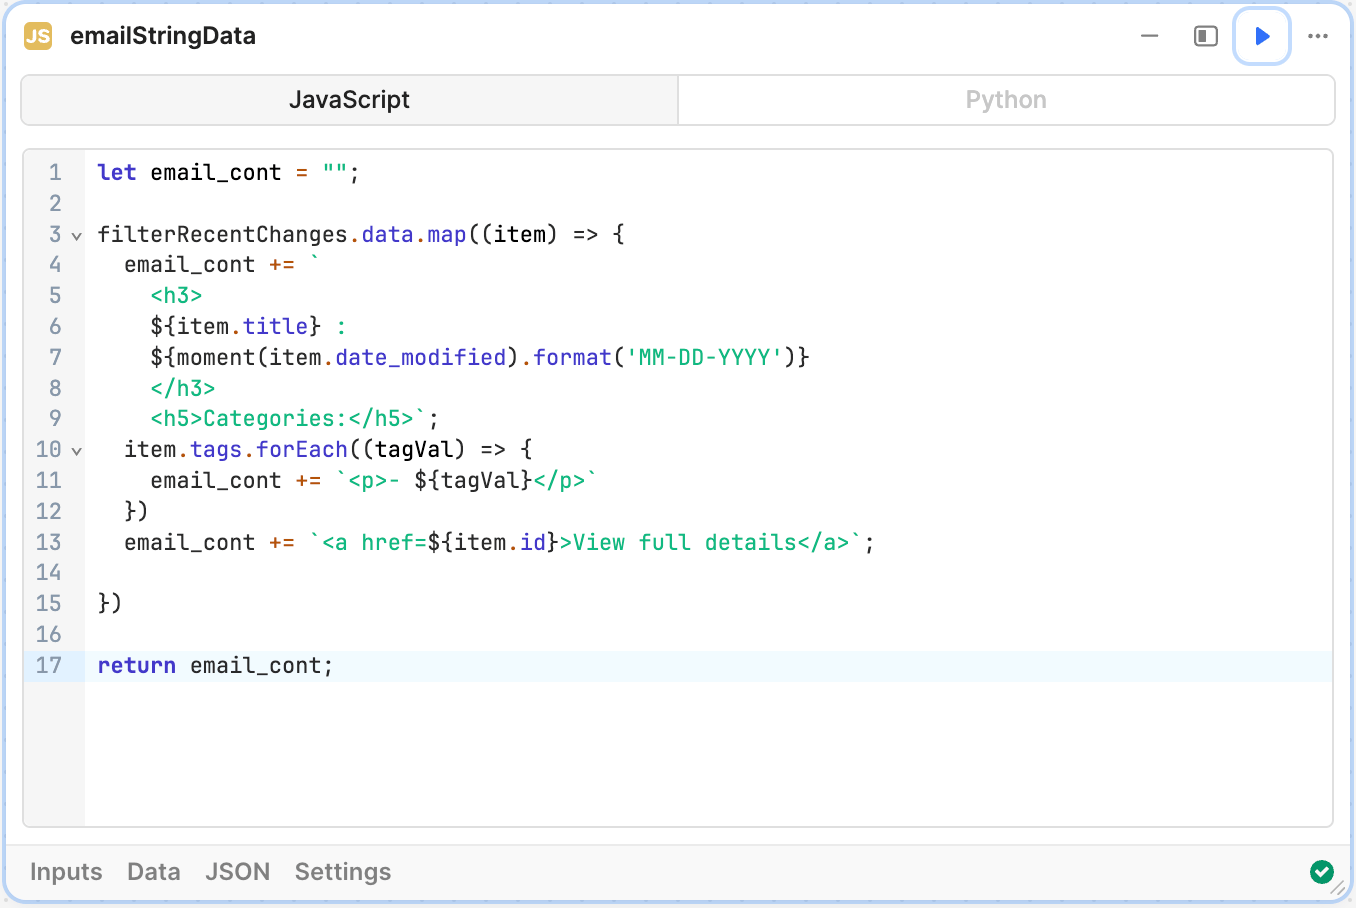
Task: Click the green success checkmark status icon
Action: tap(1321, 872)
